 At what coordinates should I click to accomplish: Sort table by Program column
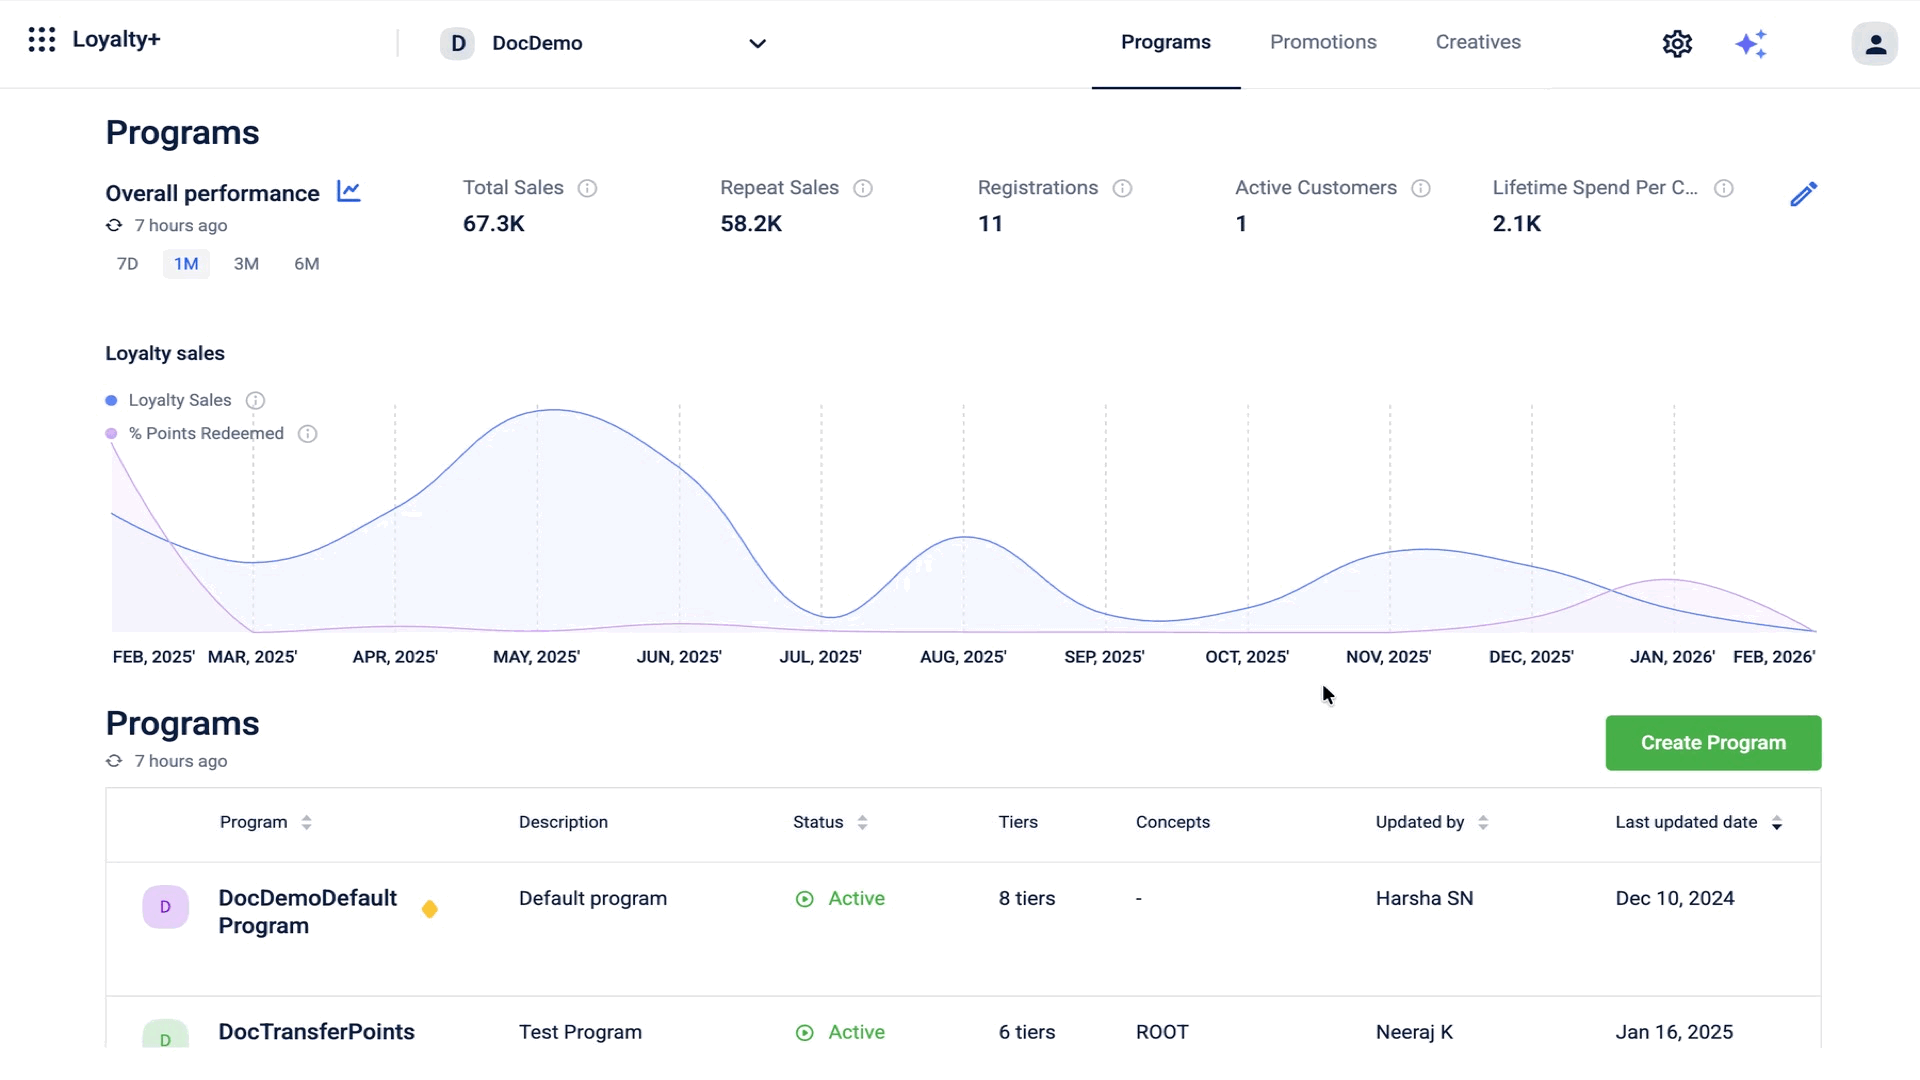tap(306, 822)
